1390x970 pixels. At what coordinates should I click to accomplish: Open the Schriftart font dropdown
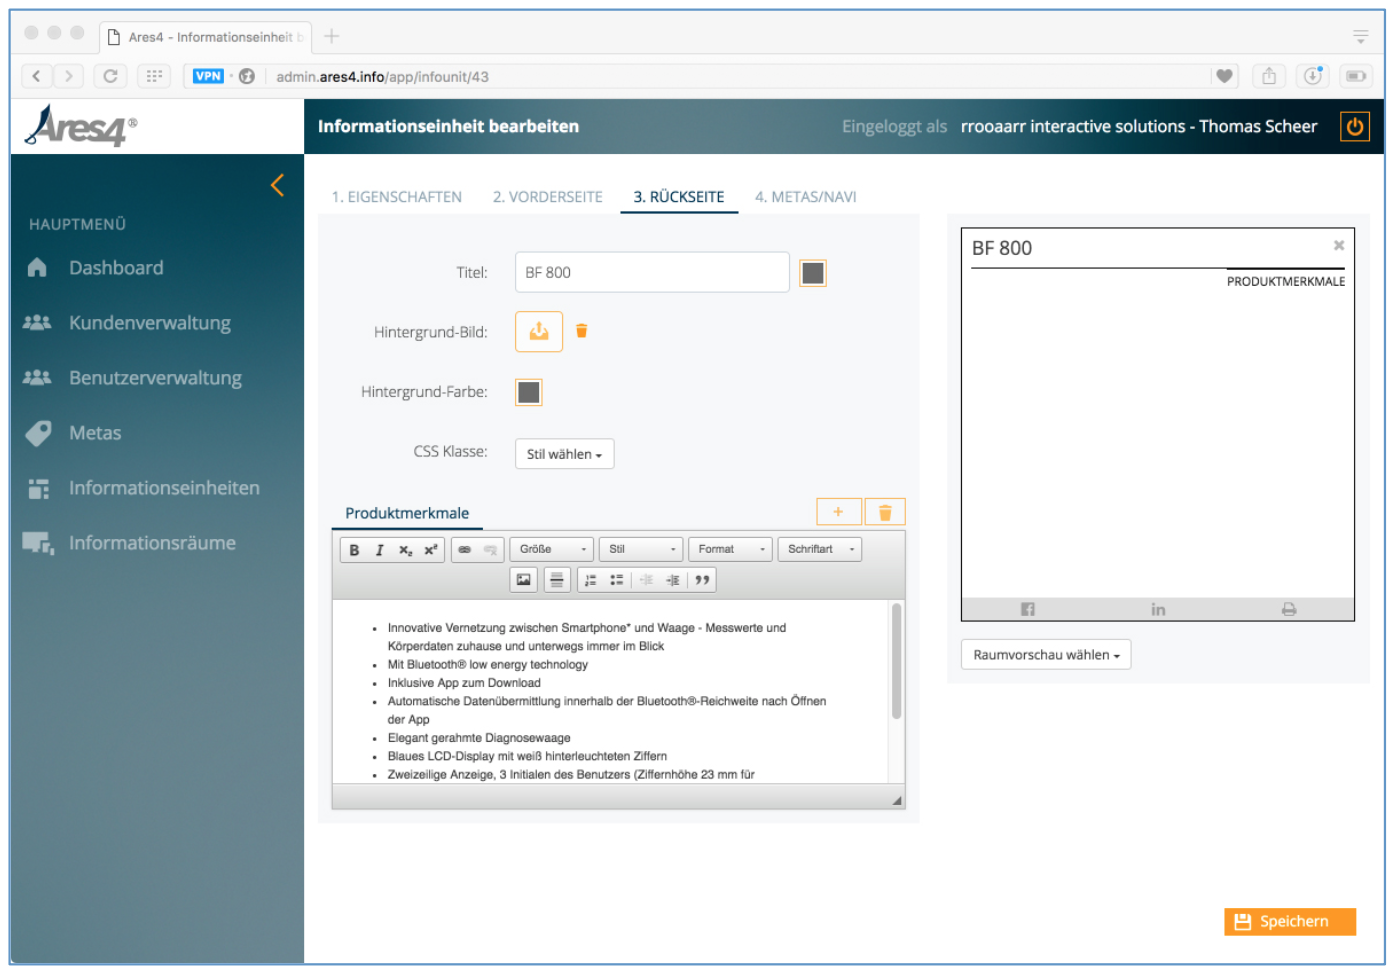click(x=820, y=550)
